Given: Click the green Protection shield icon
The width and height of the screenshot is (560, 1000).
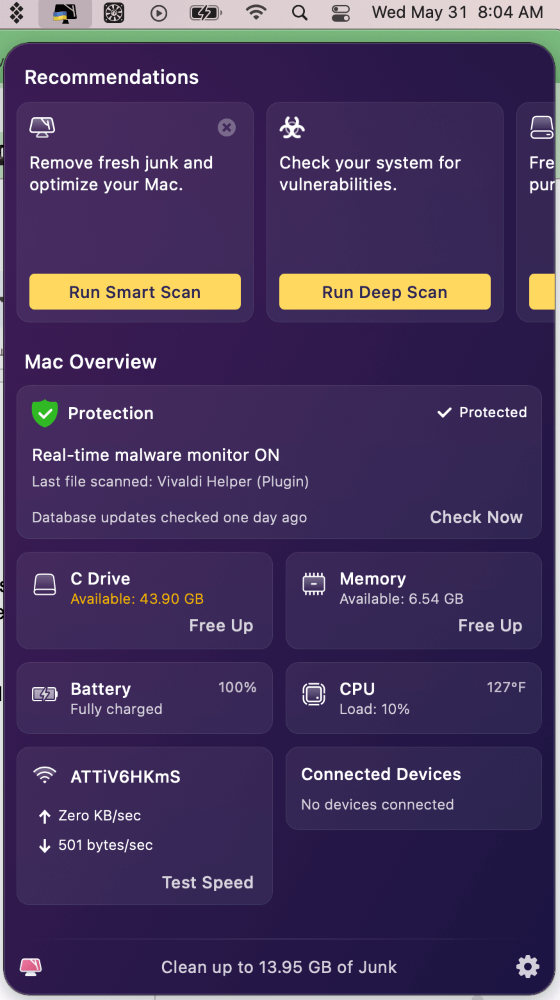Looking at the screenshot, I should [x=45, y=413].
